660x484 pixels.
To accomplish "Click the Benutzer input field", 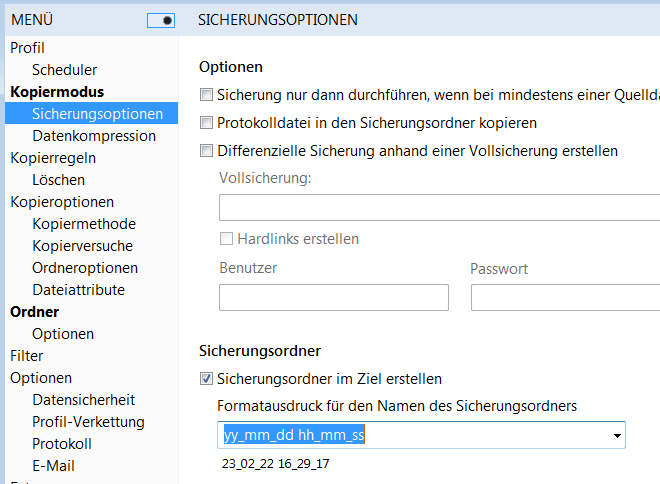I will (x=333, y=297).
